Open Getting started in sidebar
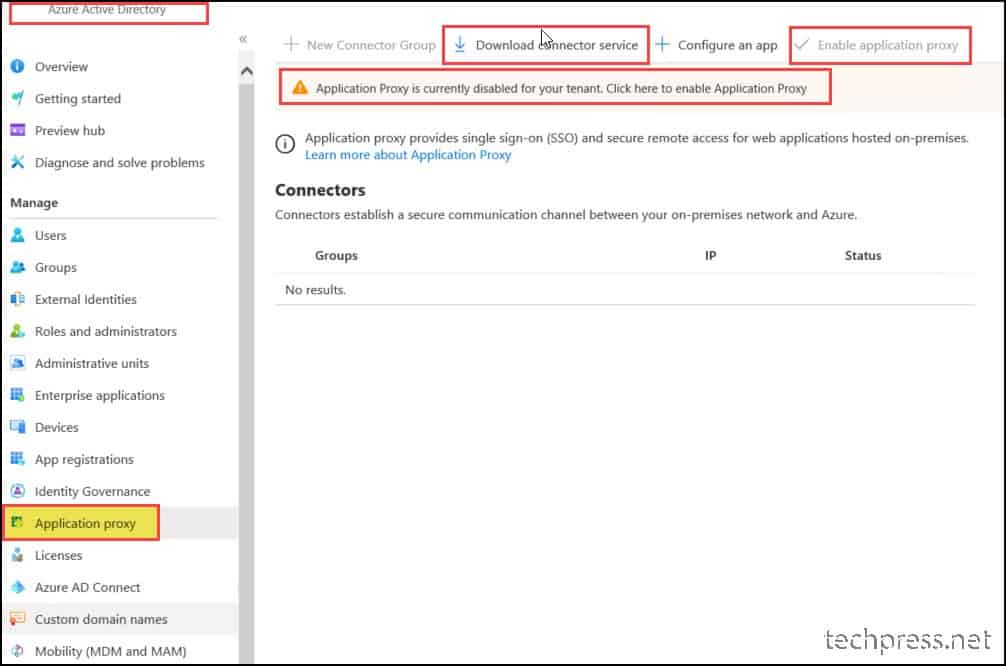This screenshot has width=1006, height=666. click(78, 99)
